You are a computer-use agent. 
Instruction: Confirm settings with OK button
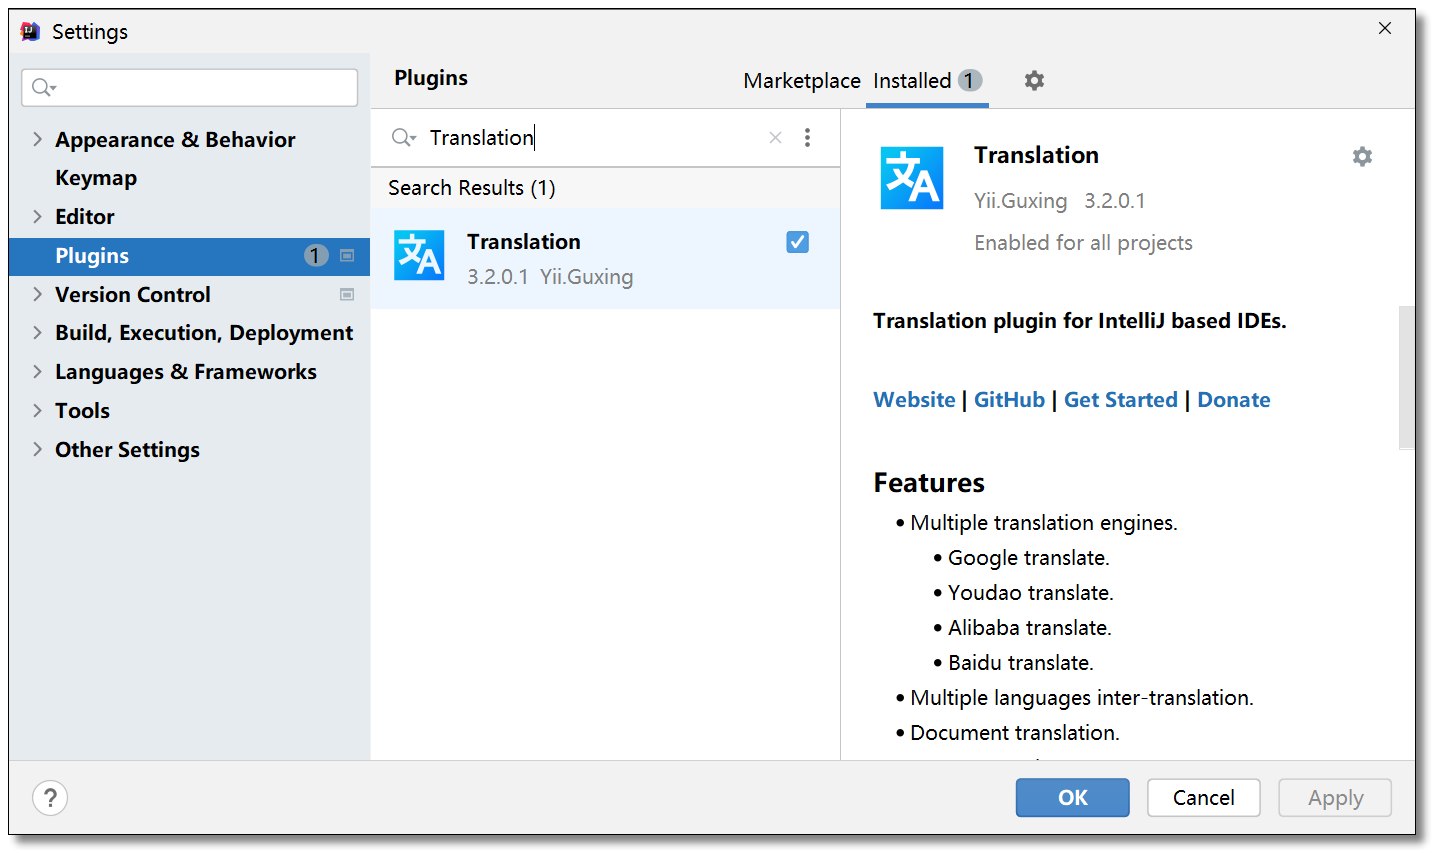[1073, 798]
